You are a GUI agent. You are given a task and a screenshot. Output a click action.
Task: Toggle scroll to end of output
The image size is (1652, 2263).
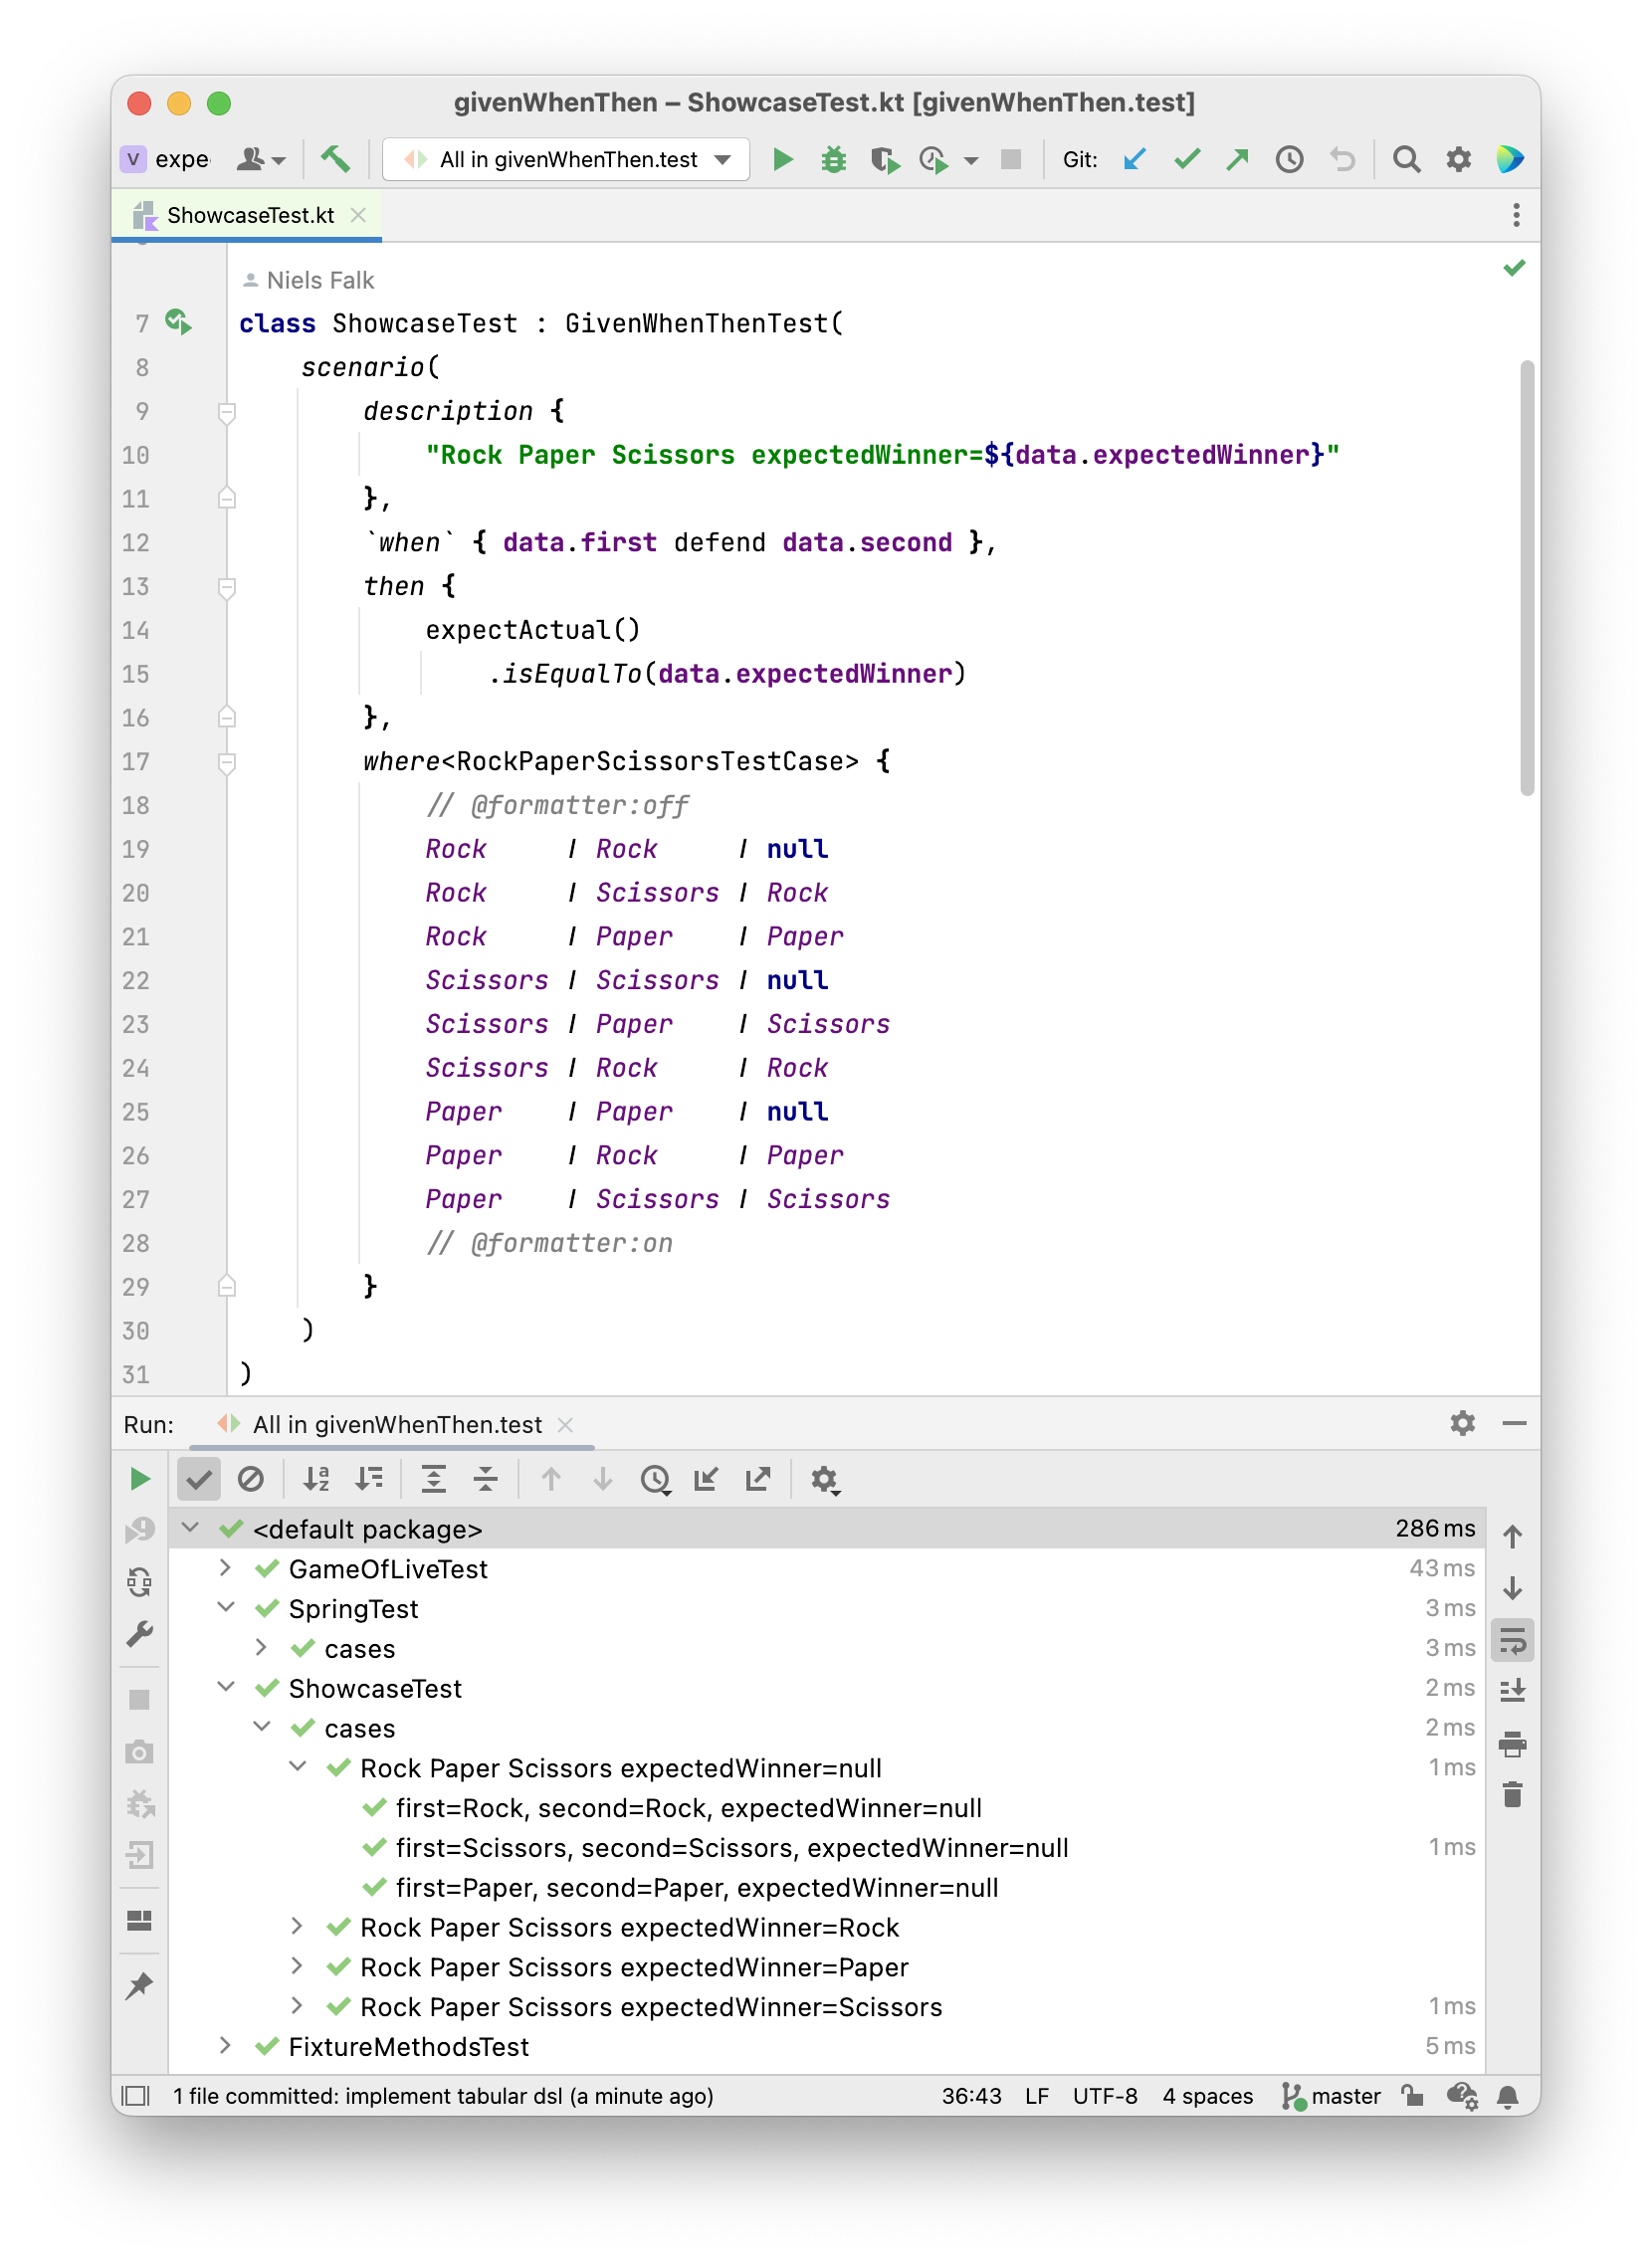coord(1512,1691)
